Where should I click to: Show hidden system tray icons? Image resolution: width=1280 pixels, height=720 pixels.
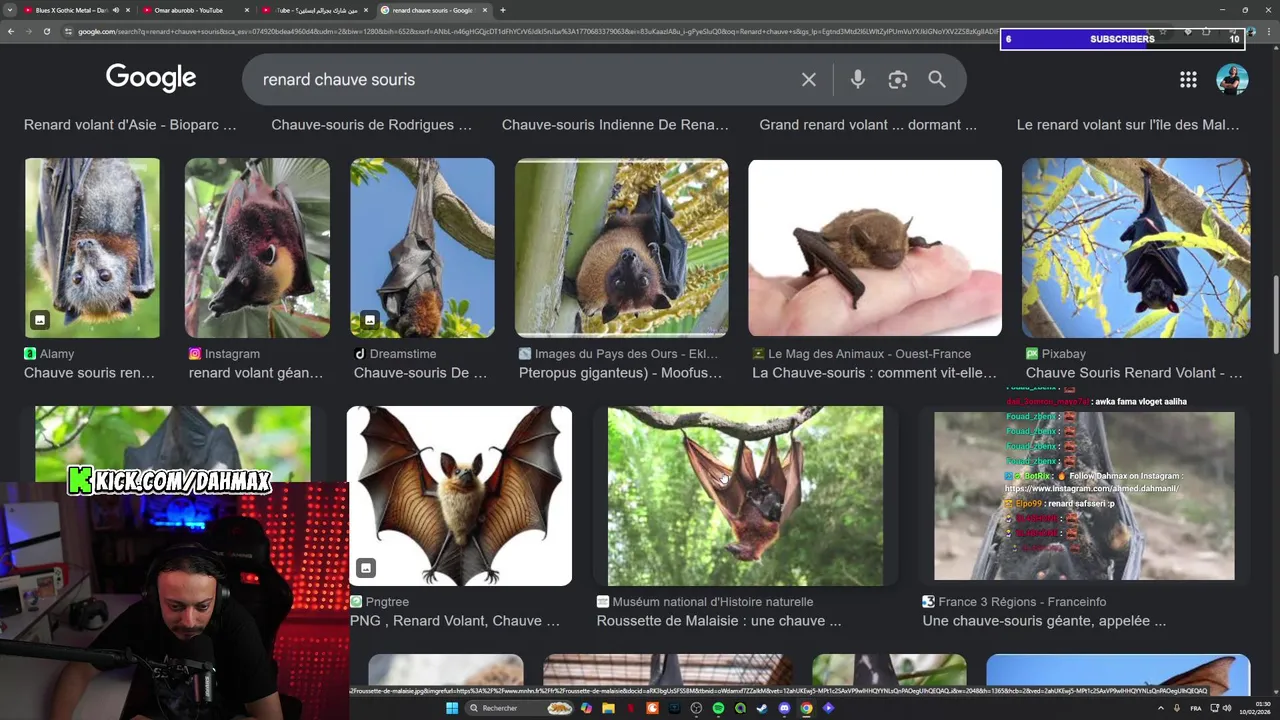[1161, 708]
